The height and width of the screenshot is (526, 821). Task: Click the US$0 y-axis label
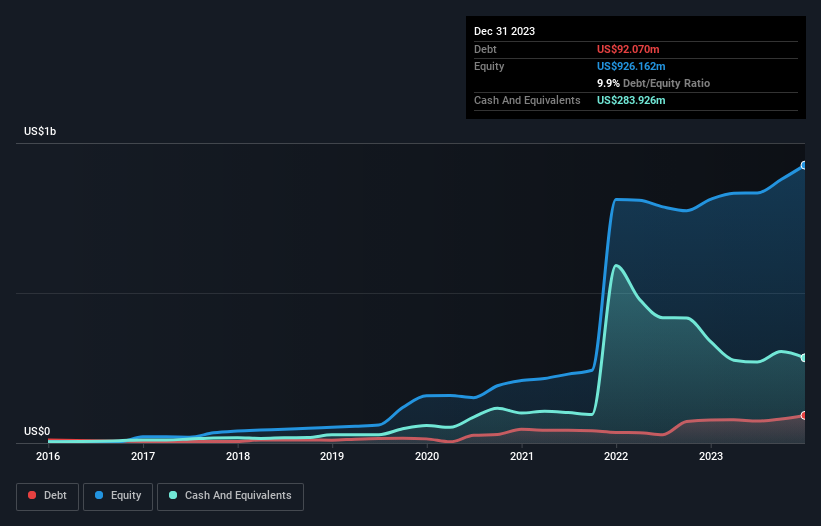[x=37, y=431]
